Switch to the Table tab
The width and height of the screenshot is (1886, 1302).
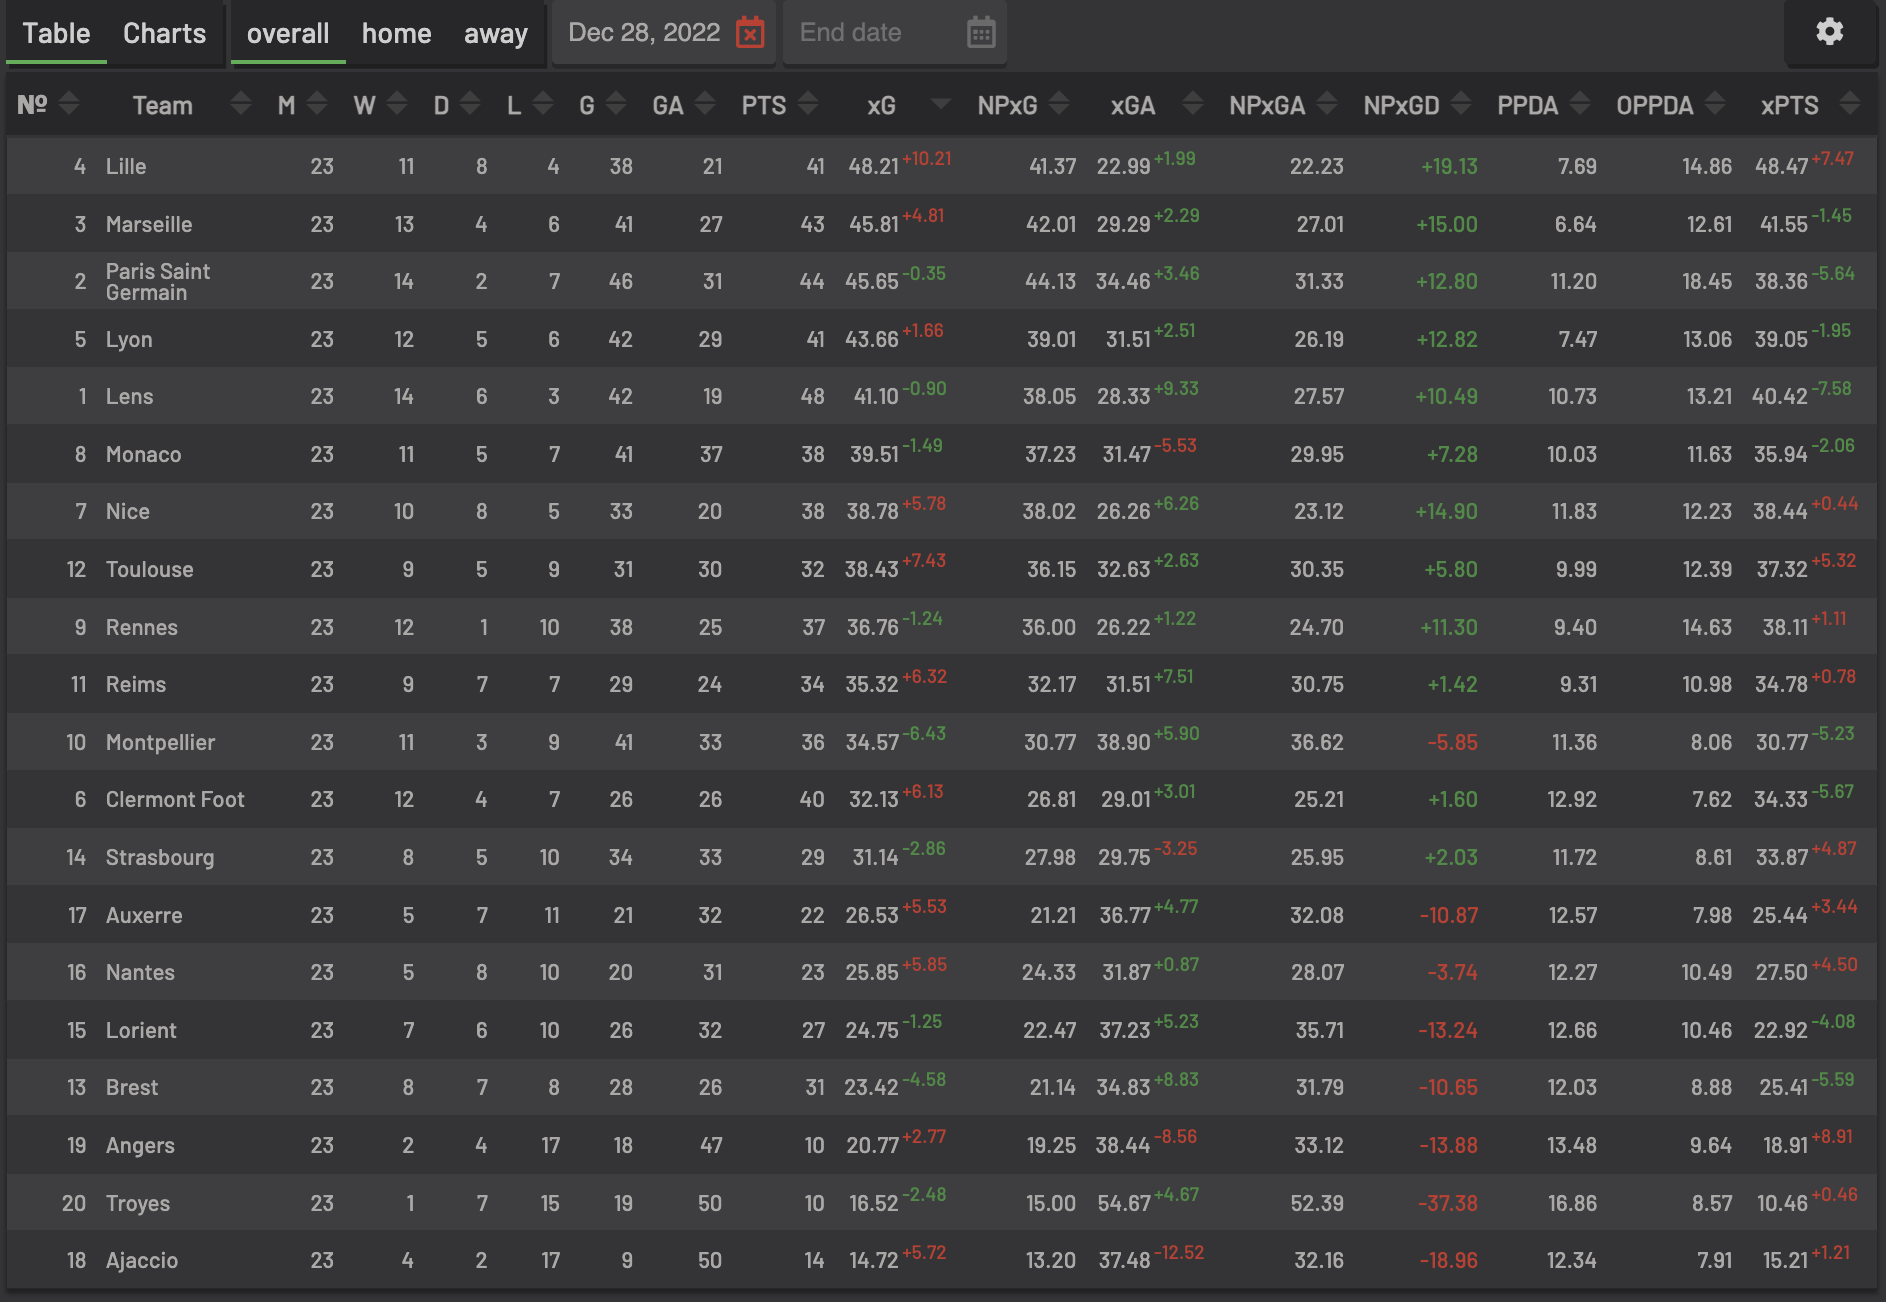pyautogui.click(x=56, y=33)
